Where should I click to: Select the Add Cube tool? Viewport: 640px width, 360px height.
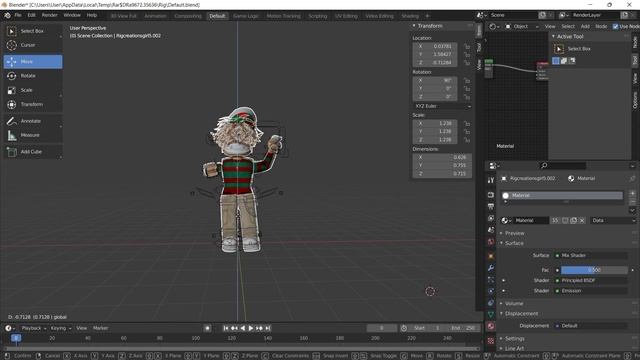(x=33, y=152)
